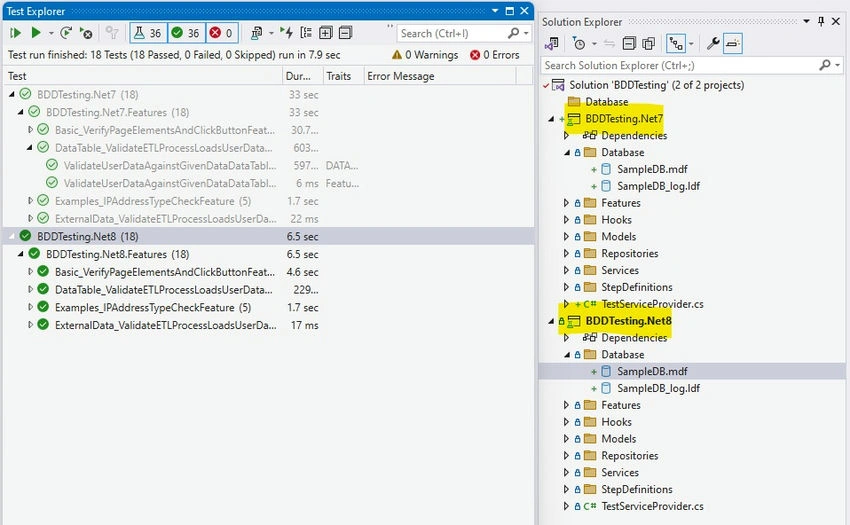Click Collapse All tests icon in toolbar

click(x=345, y=33)
